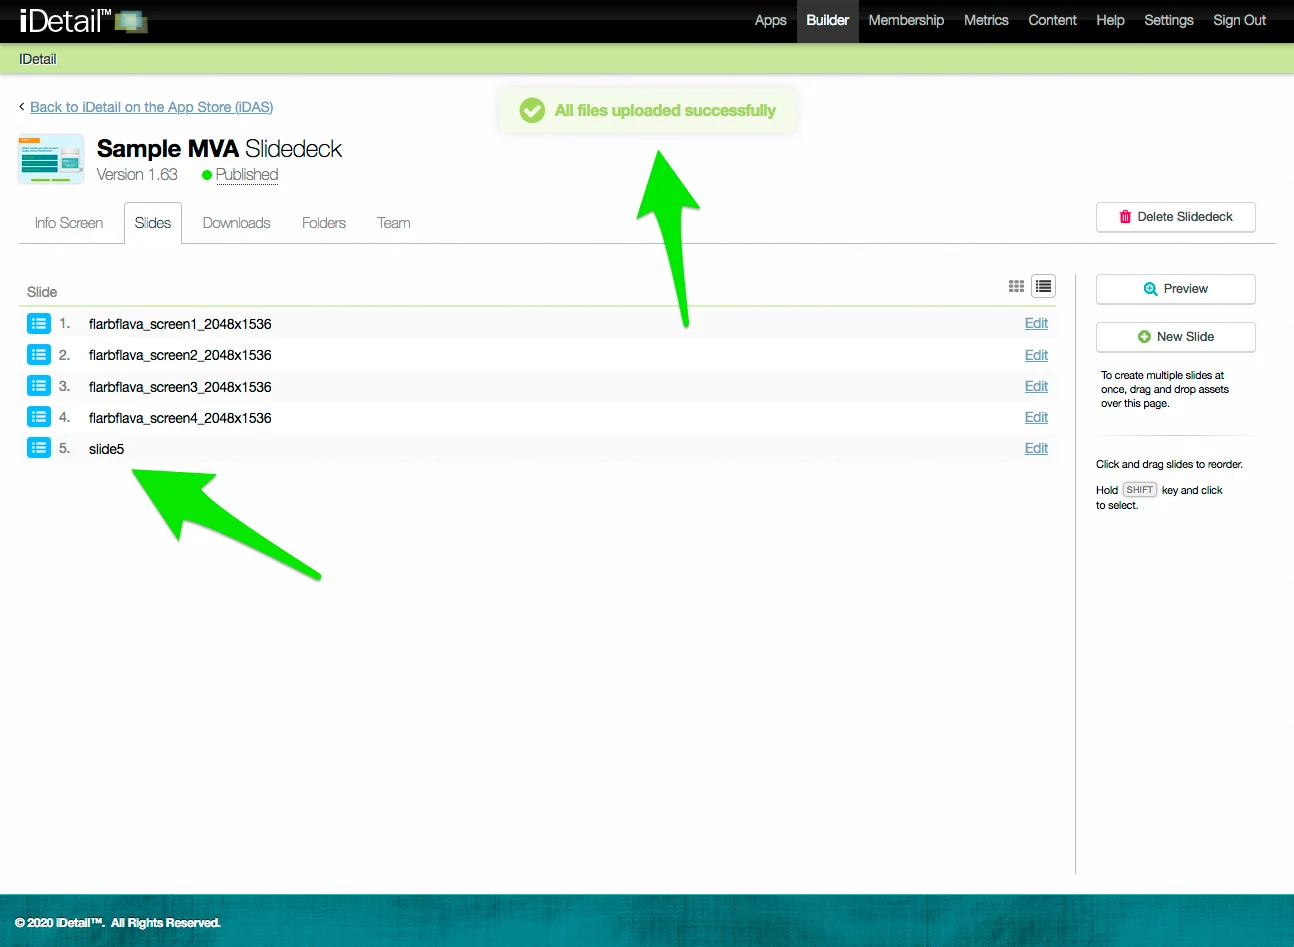This screenshot has height=947, width=1294.
Task: Sign Out of iDetail
Action: [x=1240, y=20]
